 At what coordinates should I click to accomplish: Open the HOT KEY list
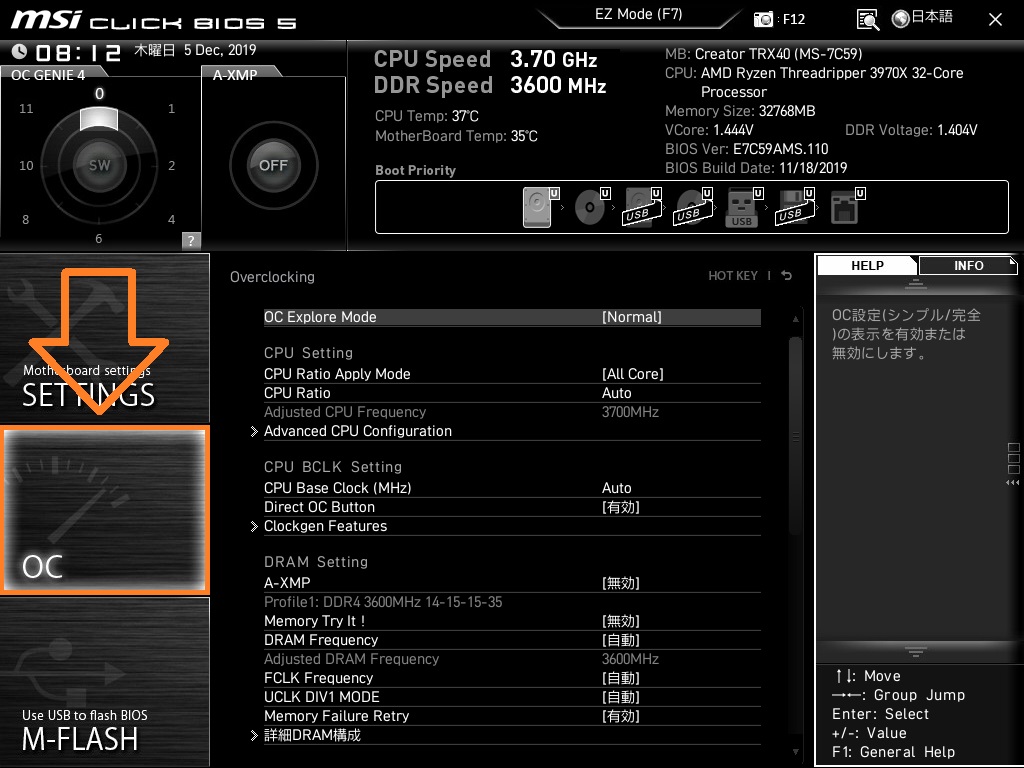coord(733,276)
